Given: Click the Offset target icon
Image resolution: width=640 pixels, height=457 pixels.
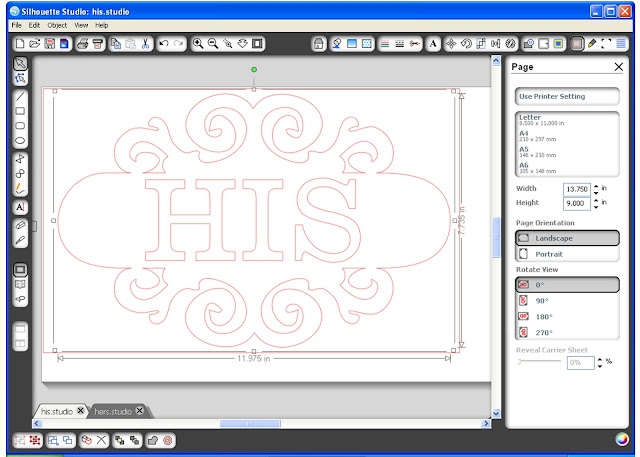Looking at the screenshot, I should (x=167, y=440).
